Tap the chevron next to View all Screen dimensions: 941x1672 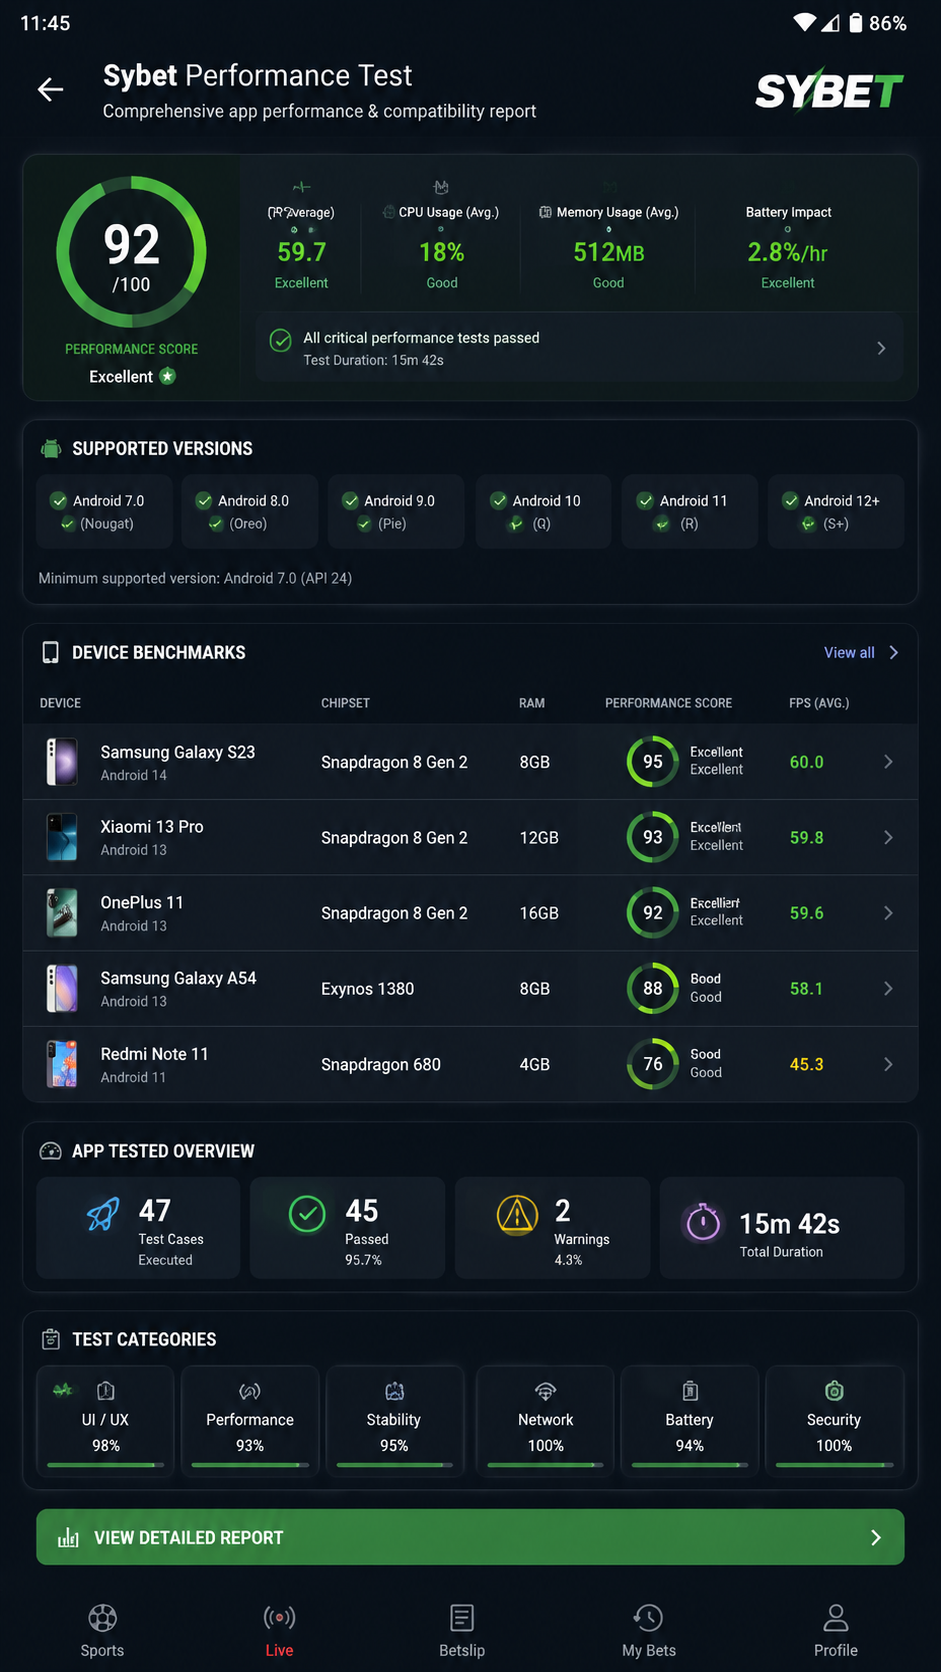click(894, 653)
